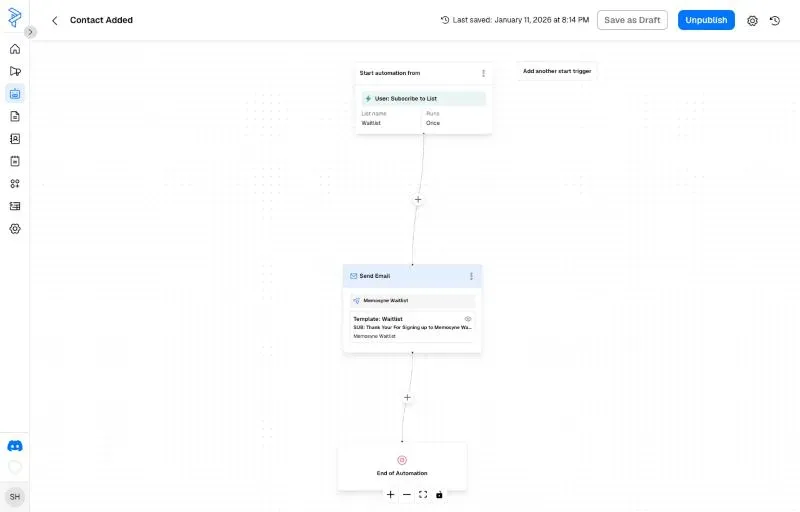Zoom out on the canvas
The width and height of the screenshot is (800, 512).
click(x=407, y=495)
